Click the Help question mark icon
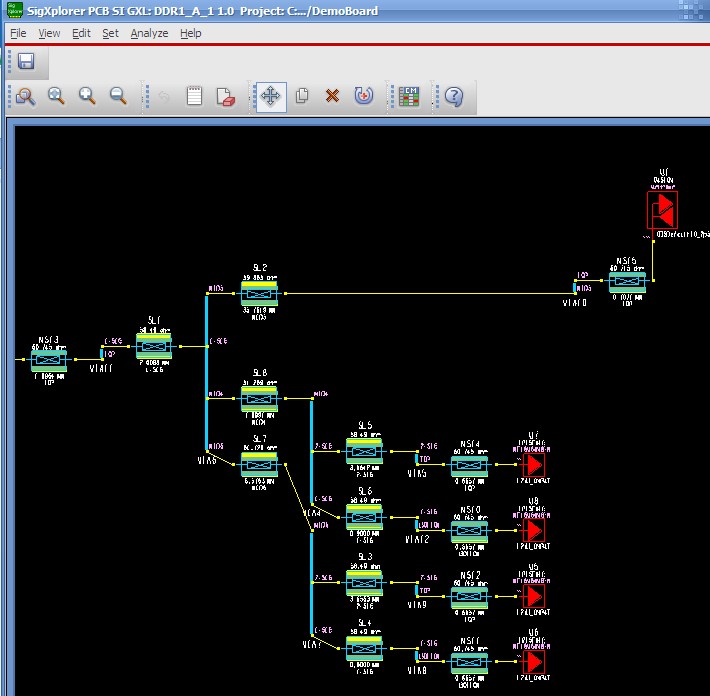 (453, 96)
